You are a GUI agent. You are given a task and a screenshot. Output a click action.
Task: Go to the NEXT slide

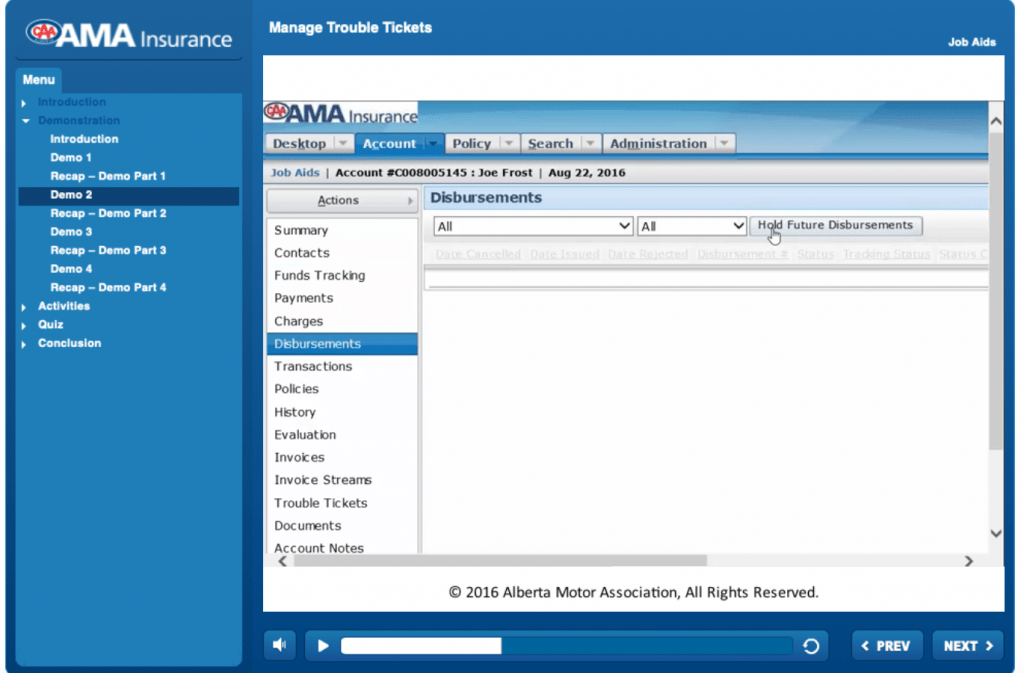click(x=968, y=646)
